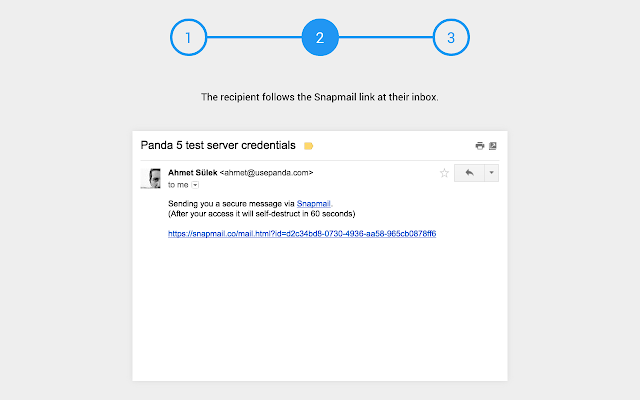Click the progress line between steps 2 and 3
This screenshot has height=400, width=640.
pyautogui.click(x=386, y=39)
